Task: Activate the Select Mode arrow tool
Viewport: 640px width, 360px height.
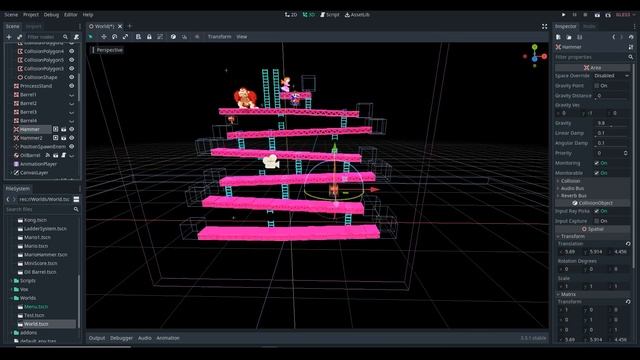Action: 91,37
